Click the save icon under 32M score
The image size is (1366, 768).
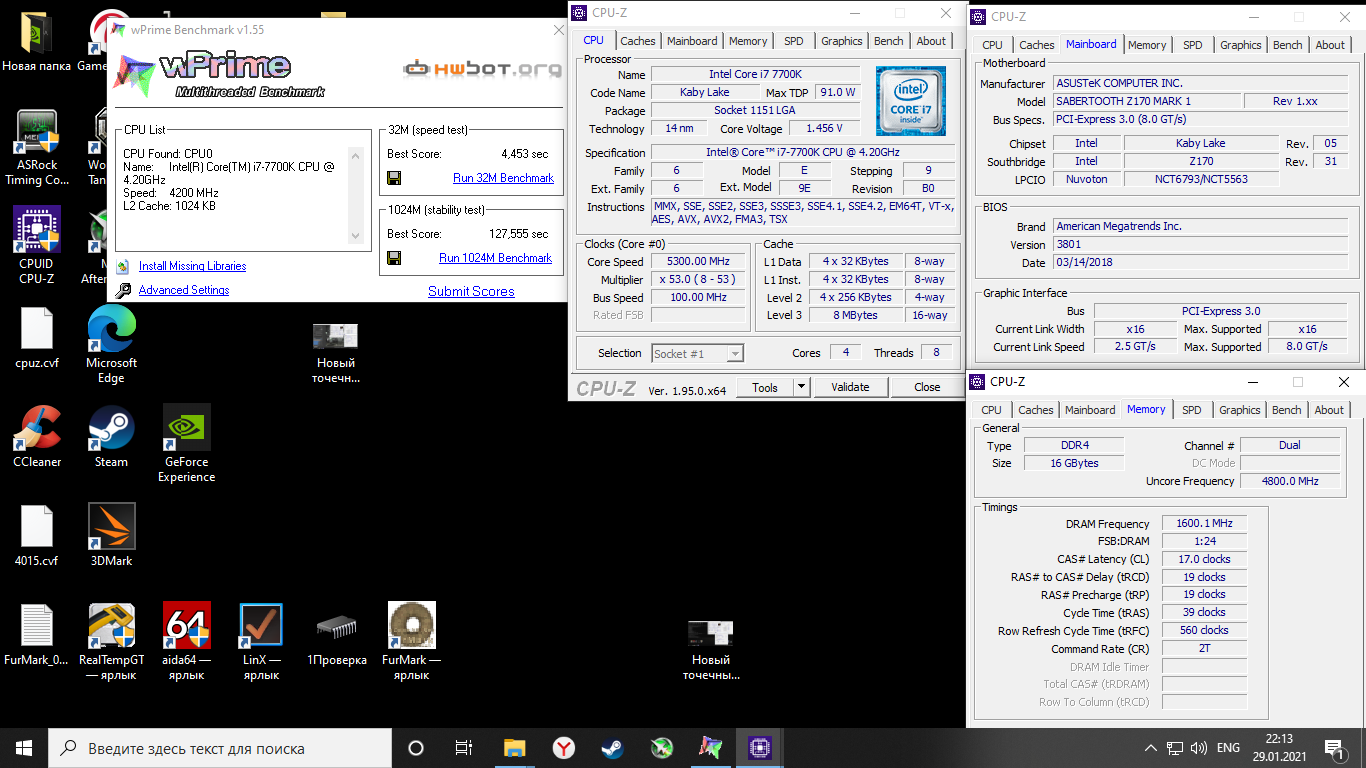[394, 178]
